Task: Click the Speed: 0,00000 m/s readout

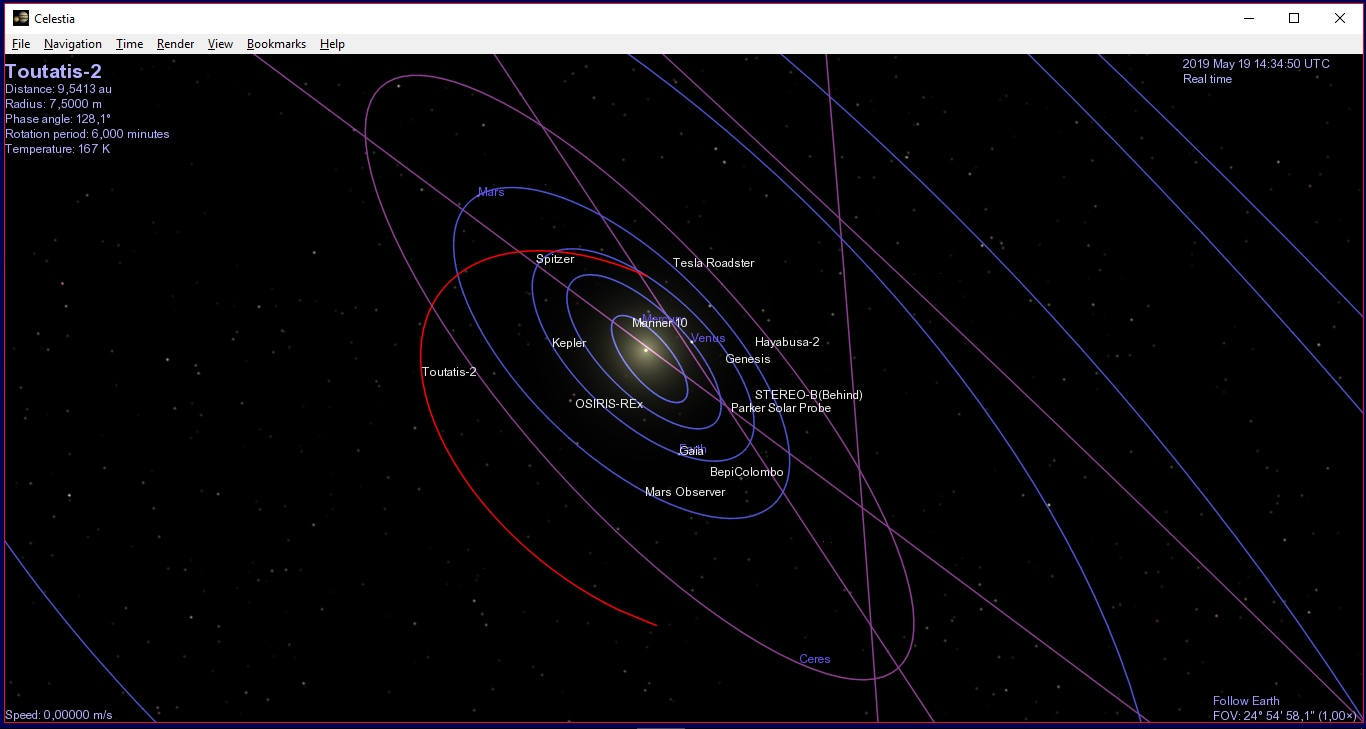Action: pyautogui.click(x=58, y=715)
